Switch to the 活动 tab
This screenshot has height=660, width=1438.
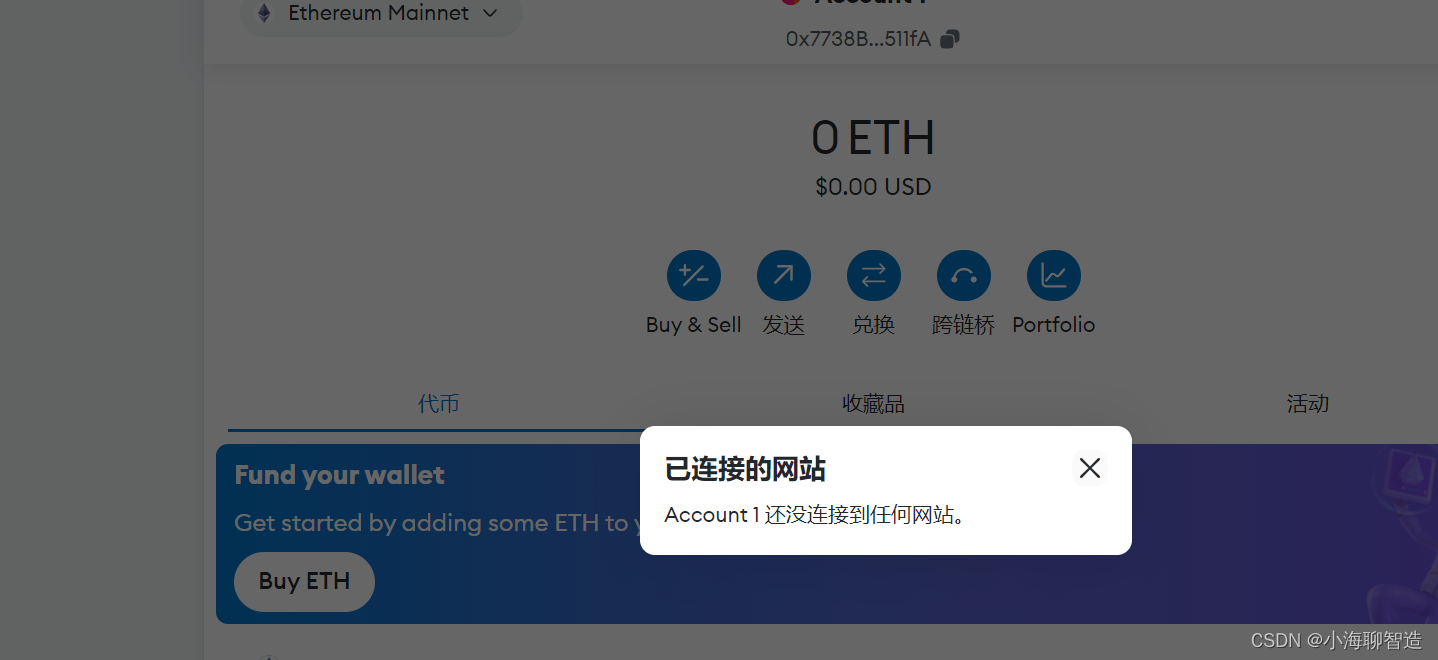(x=1308, y=404)
